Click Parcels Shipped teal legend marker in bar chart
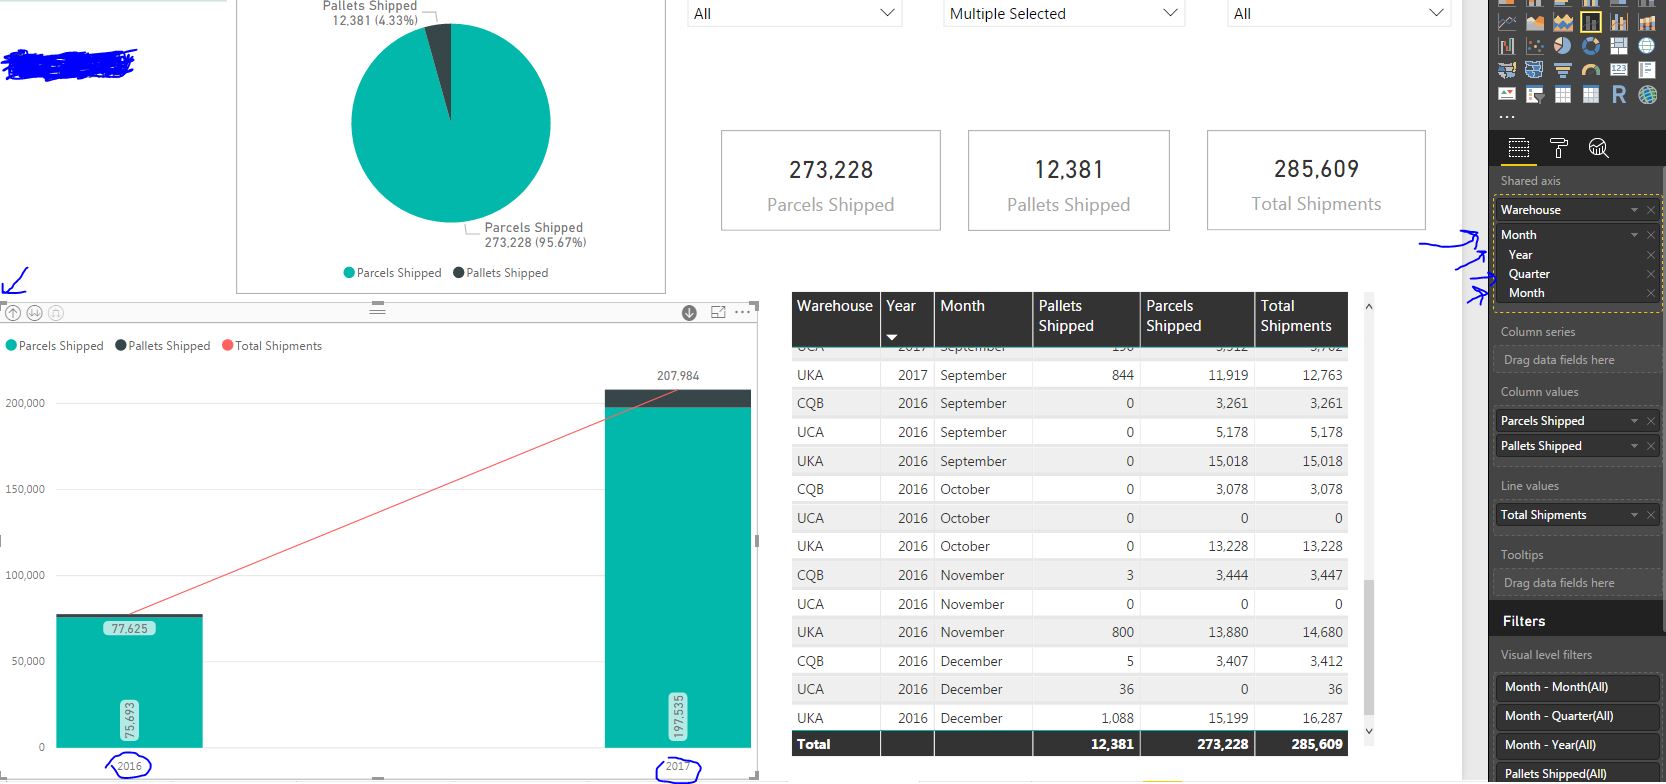Screen dimensions: 1666x784 tap(11, 346)
